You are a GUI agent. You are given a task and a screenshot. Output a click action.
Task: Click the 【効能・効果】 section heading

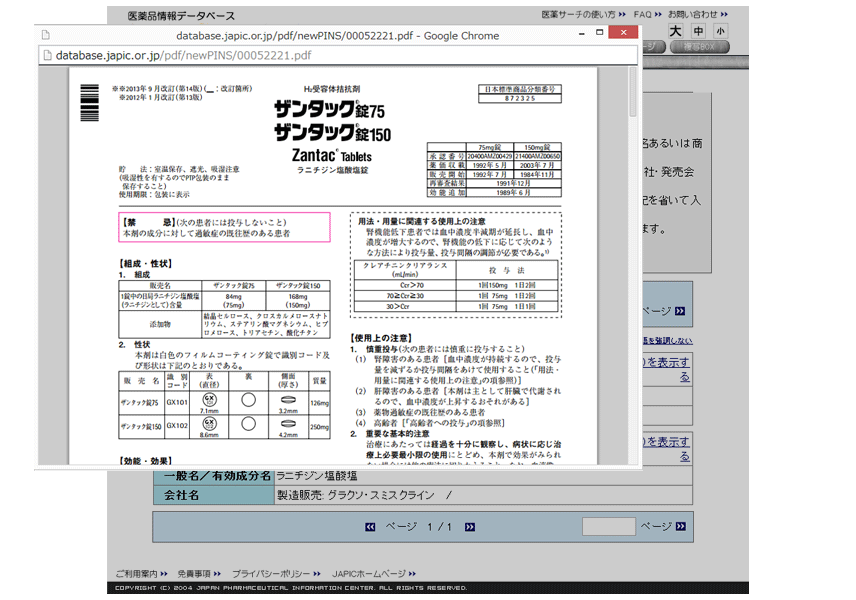coord(146,461)
